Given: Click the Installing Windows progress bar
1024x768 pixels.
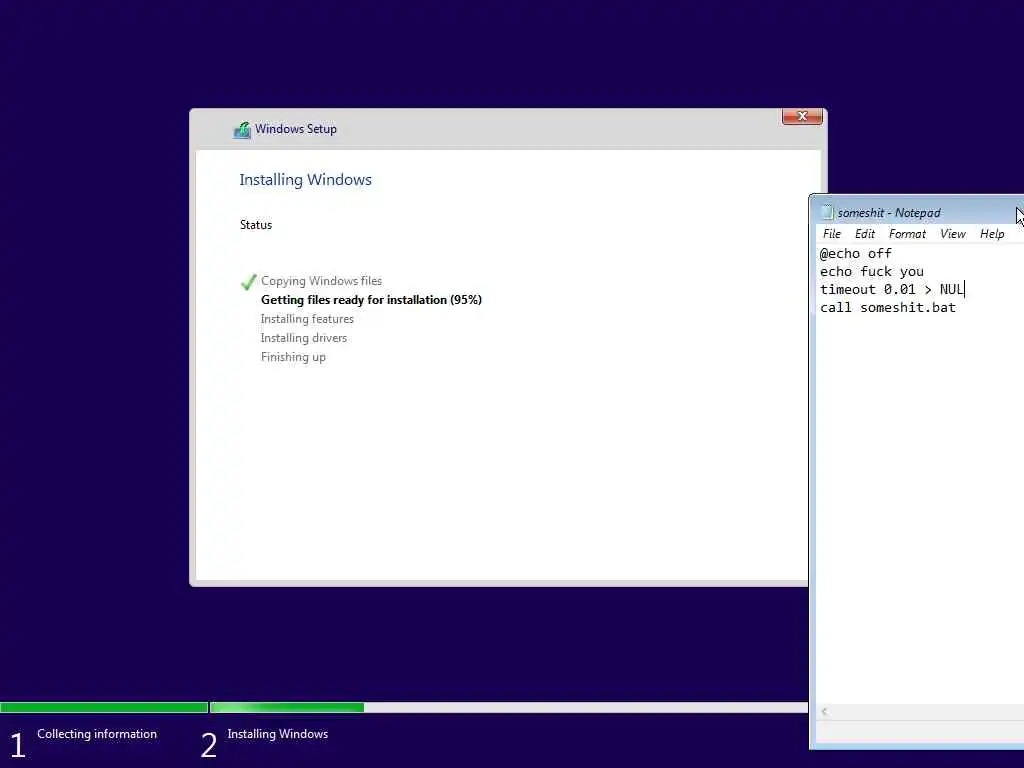Looking at the screenshot, I should (x=509, y=707).
